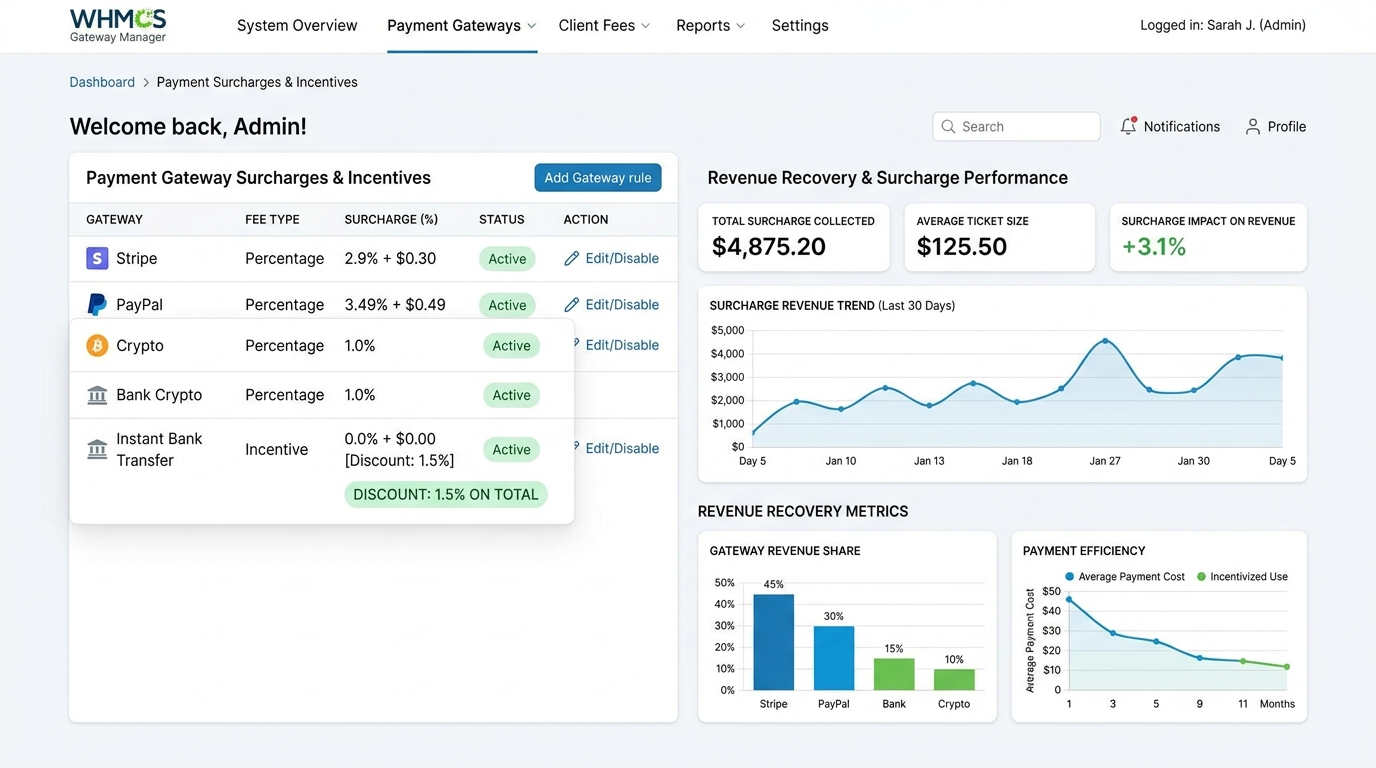Click the "SURCHARGE (%)" column header
The width and height of the screenshot is (1376, 768).
pos(391,220)
